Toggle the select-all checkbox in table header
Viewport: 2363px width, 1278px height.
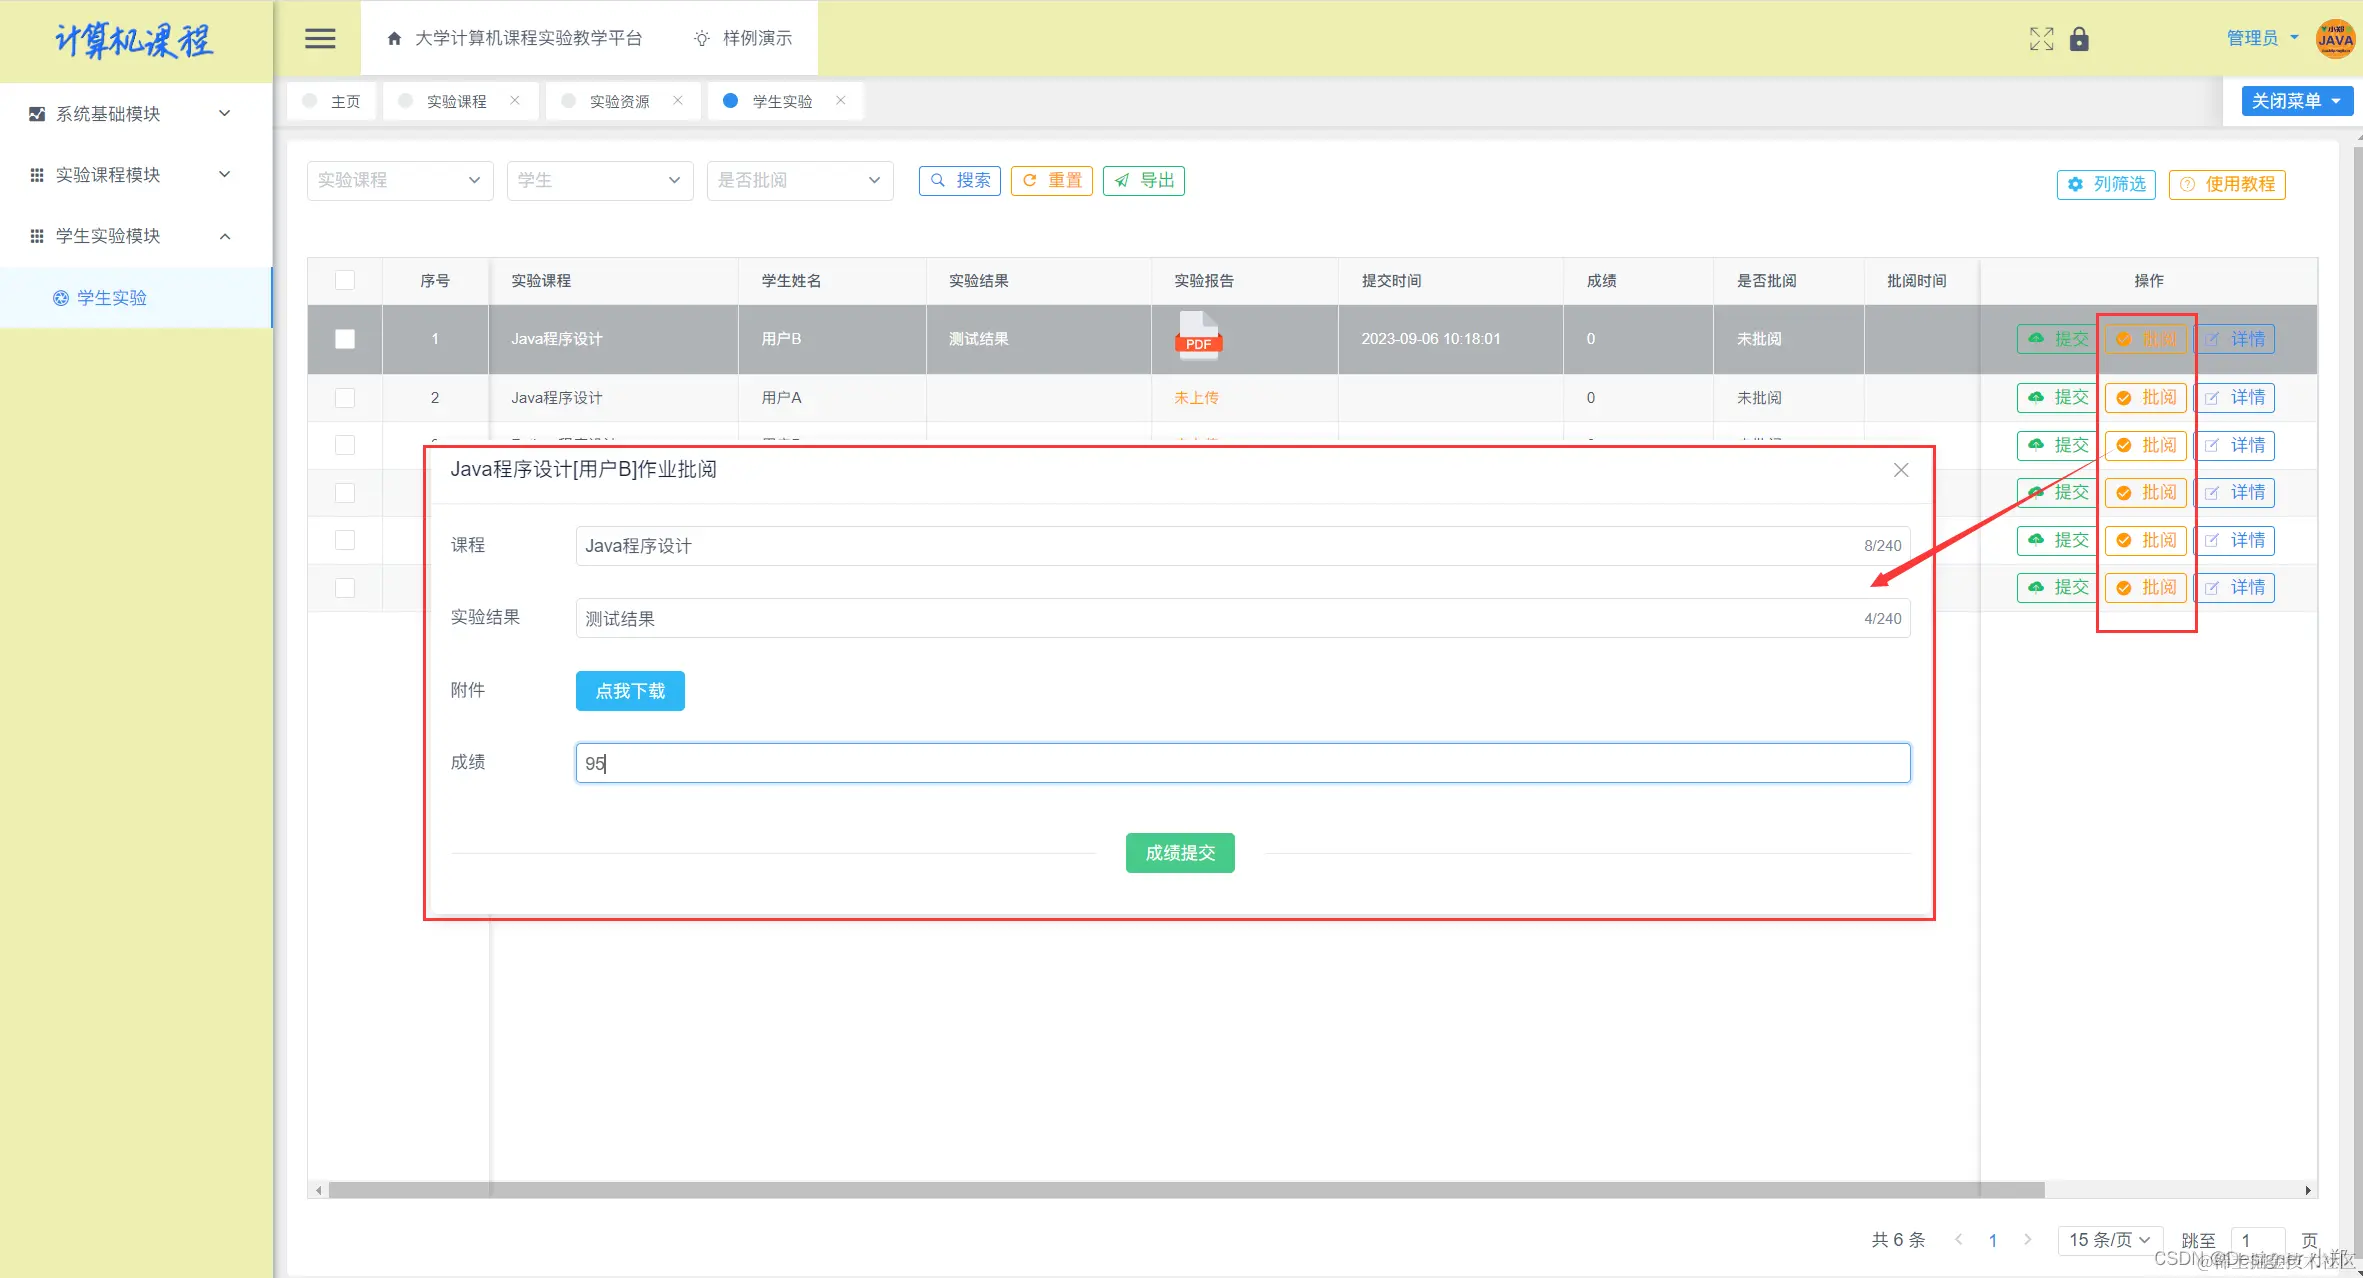coord(345,280)
